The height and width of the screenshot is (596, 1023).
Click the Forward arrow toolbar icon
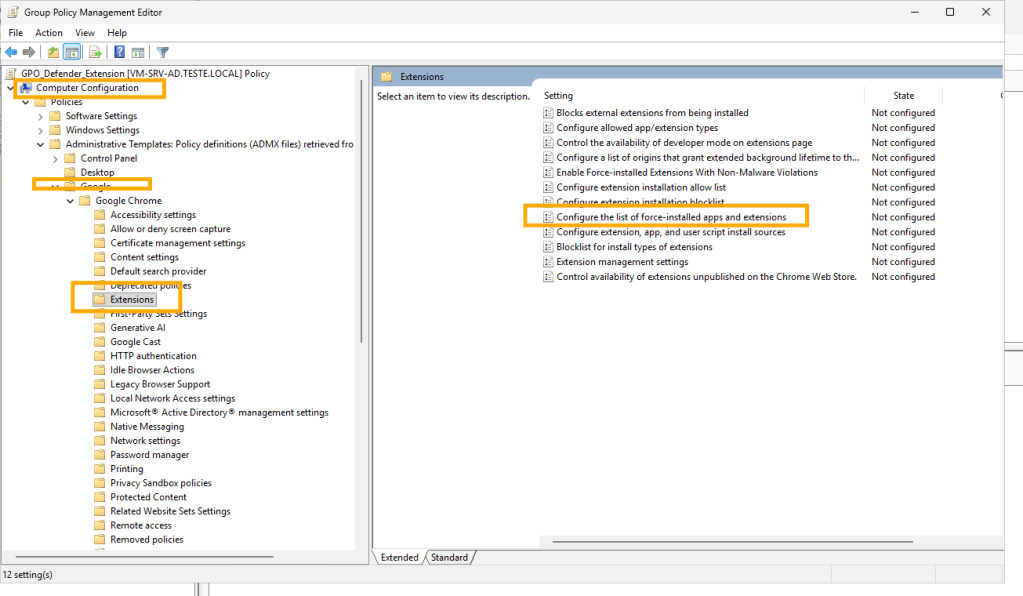pyautogui.click(x=29, y=52)
